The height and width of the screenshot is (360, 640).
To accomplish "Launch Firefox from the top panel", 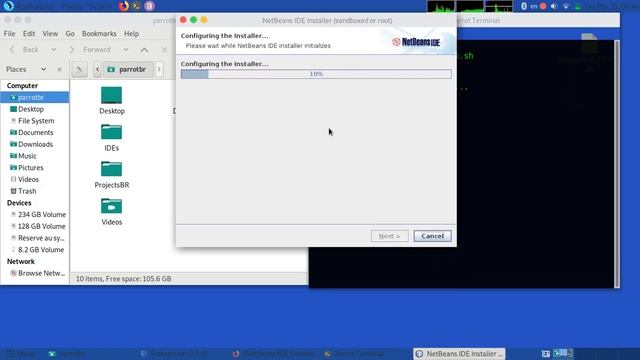I will (x=123, y=6).
